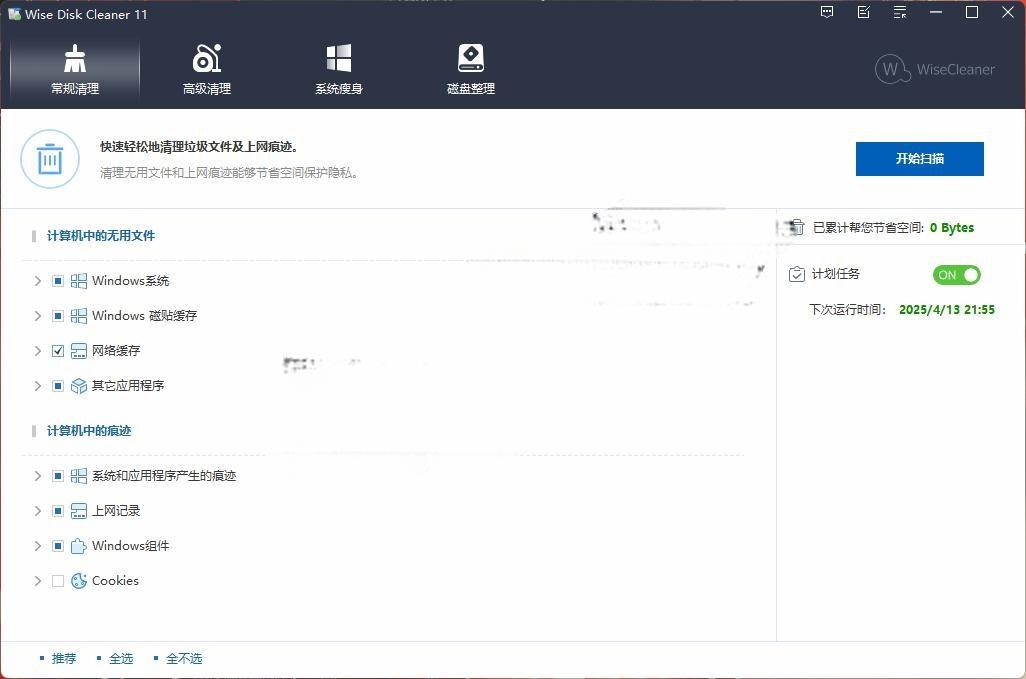
Task: Go to the 磁盘整理 tab
Action: pyautogui.click(x=470, y=70)
